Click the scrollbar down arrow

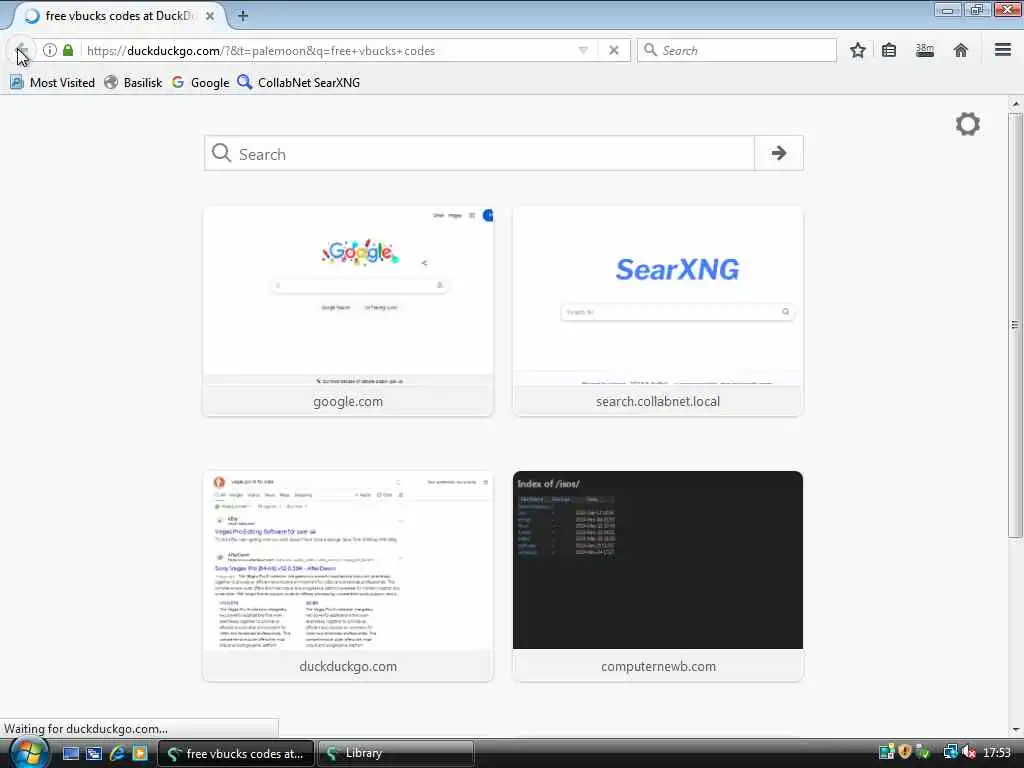click(x=1015, y=729)
